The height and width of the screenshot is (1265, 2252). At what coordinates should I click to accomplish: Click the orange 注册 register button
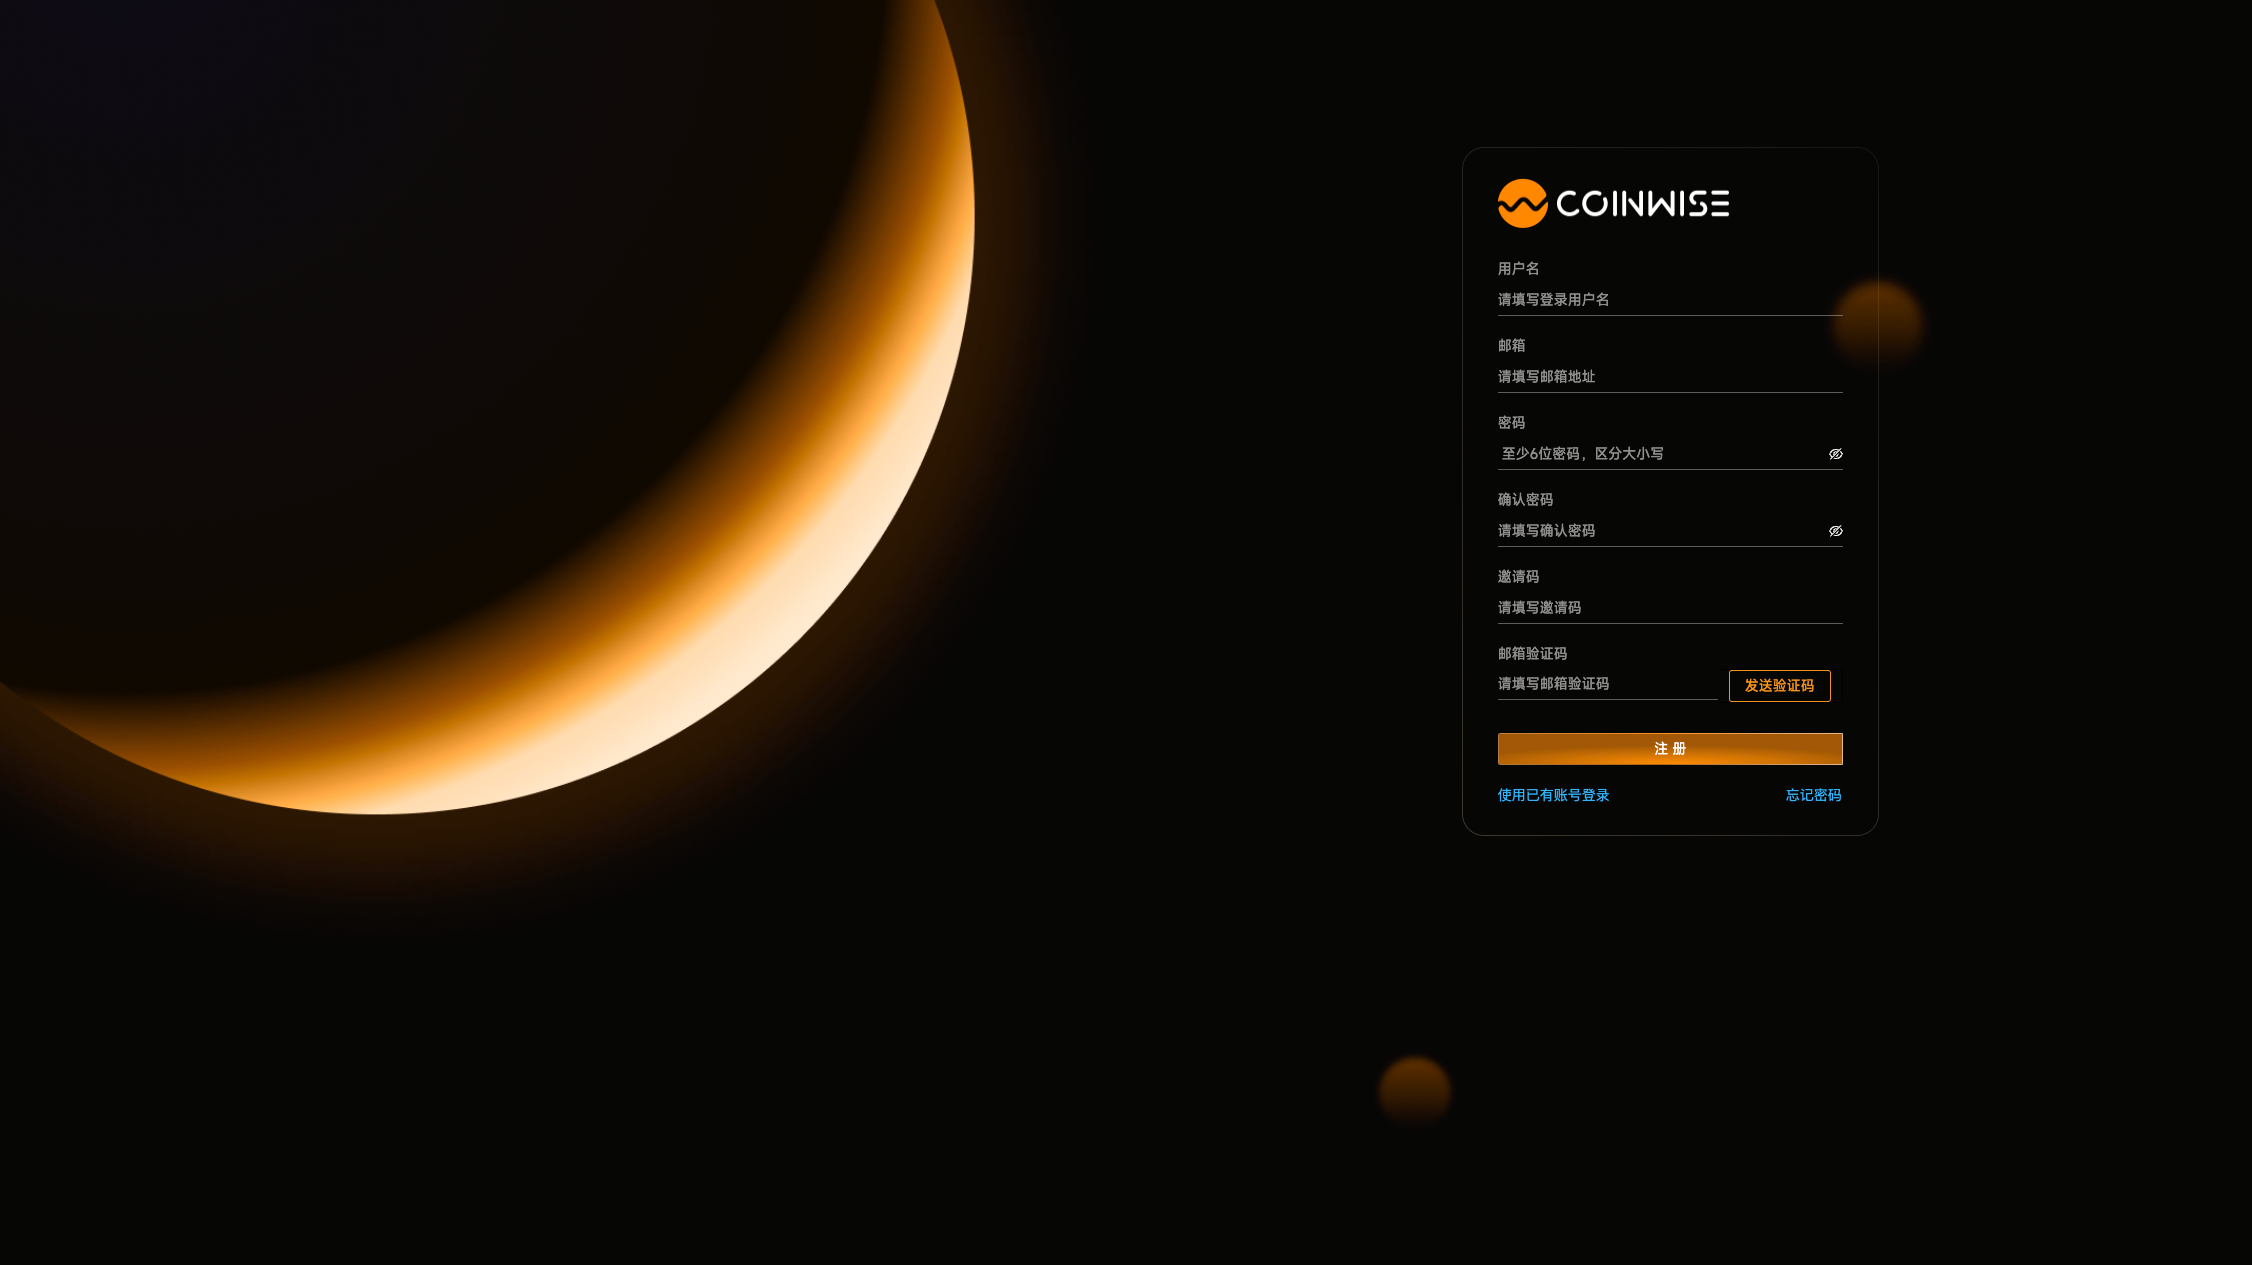coord(1669,749)
